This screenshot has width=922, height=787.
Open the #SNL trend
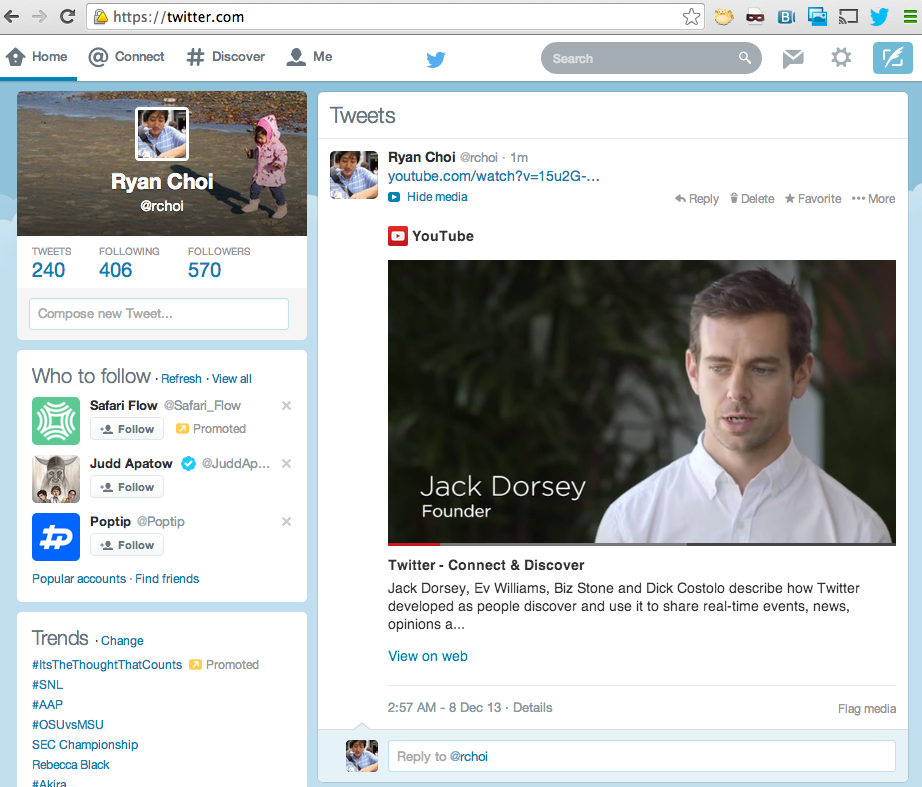[x=48, y=685]
